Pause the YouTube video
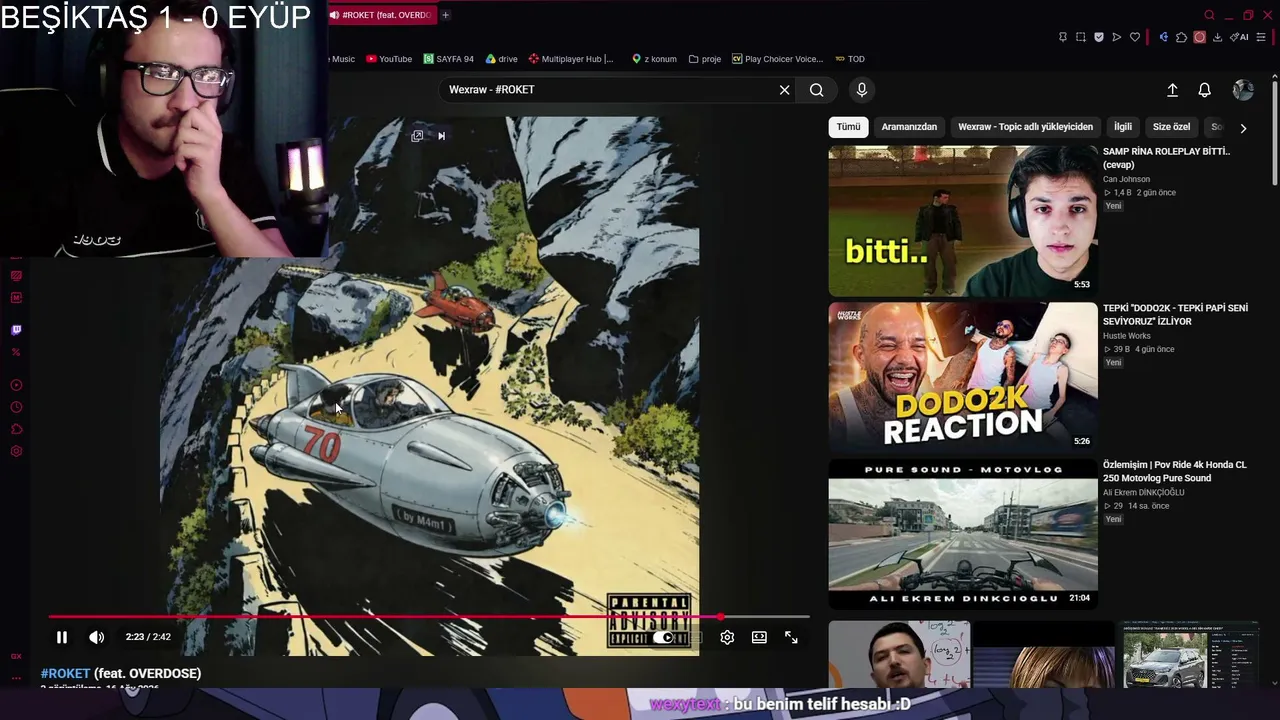This screenshot has height=720, width=1280. [x=62, y=637]
